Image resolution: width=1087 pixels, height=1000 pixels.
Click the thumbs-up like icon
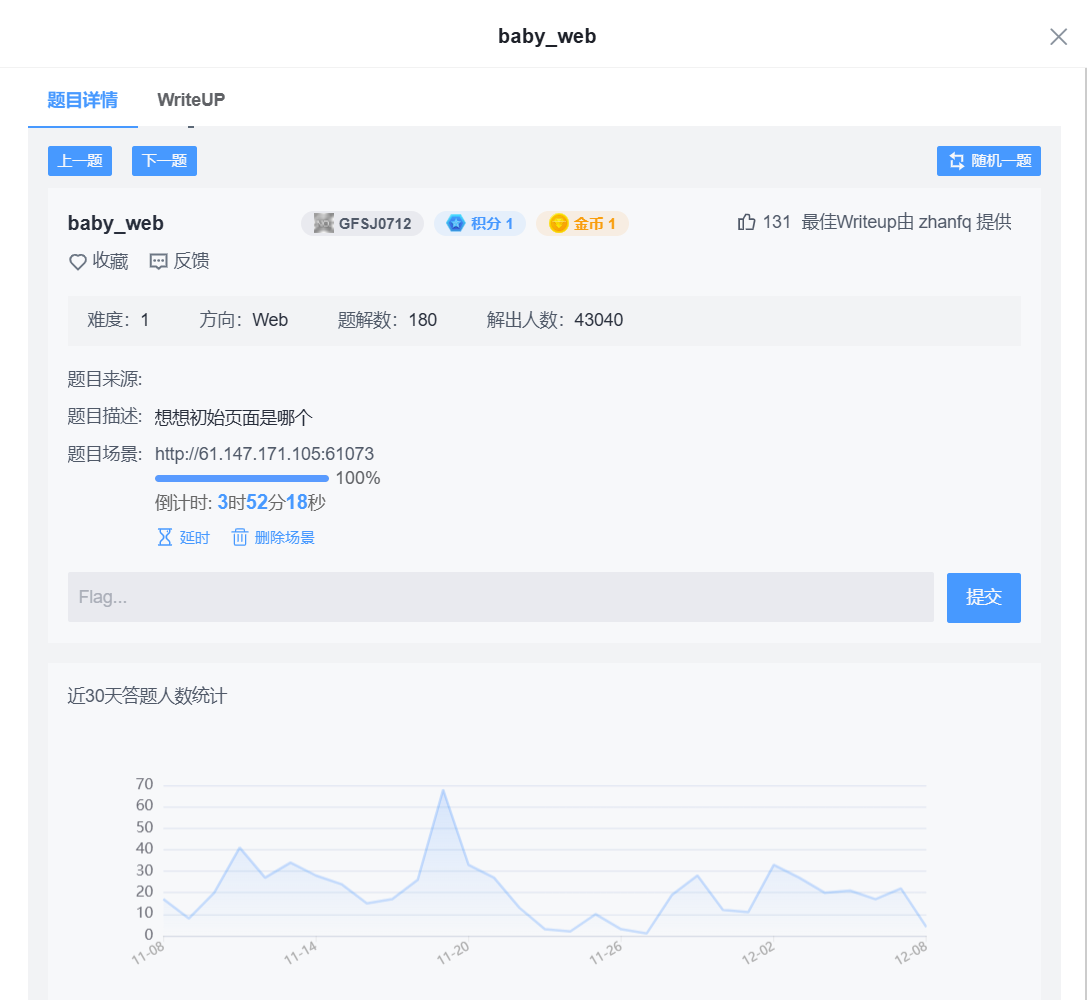point(746,222)
